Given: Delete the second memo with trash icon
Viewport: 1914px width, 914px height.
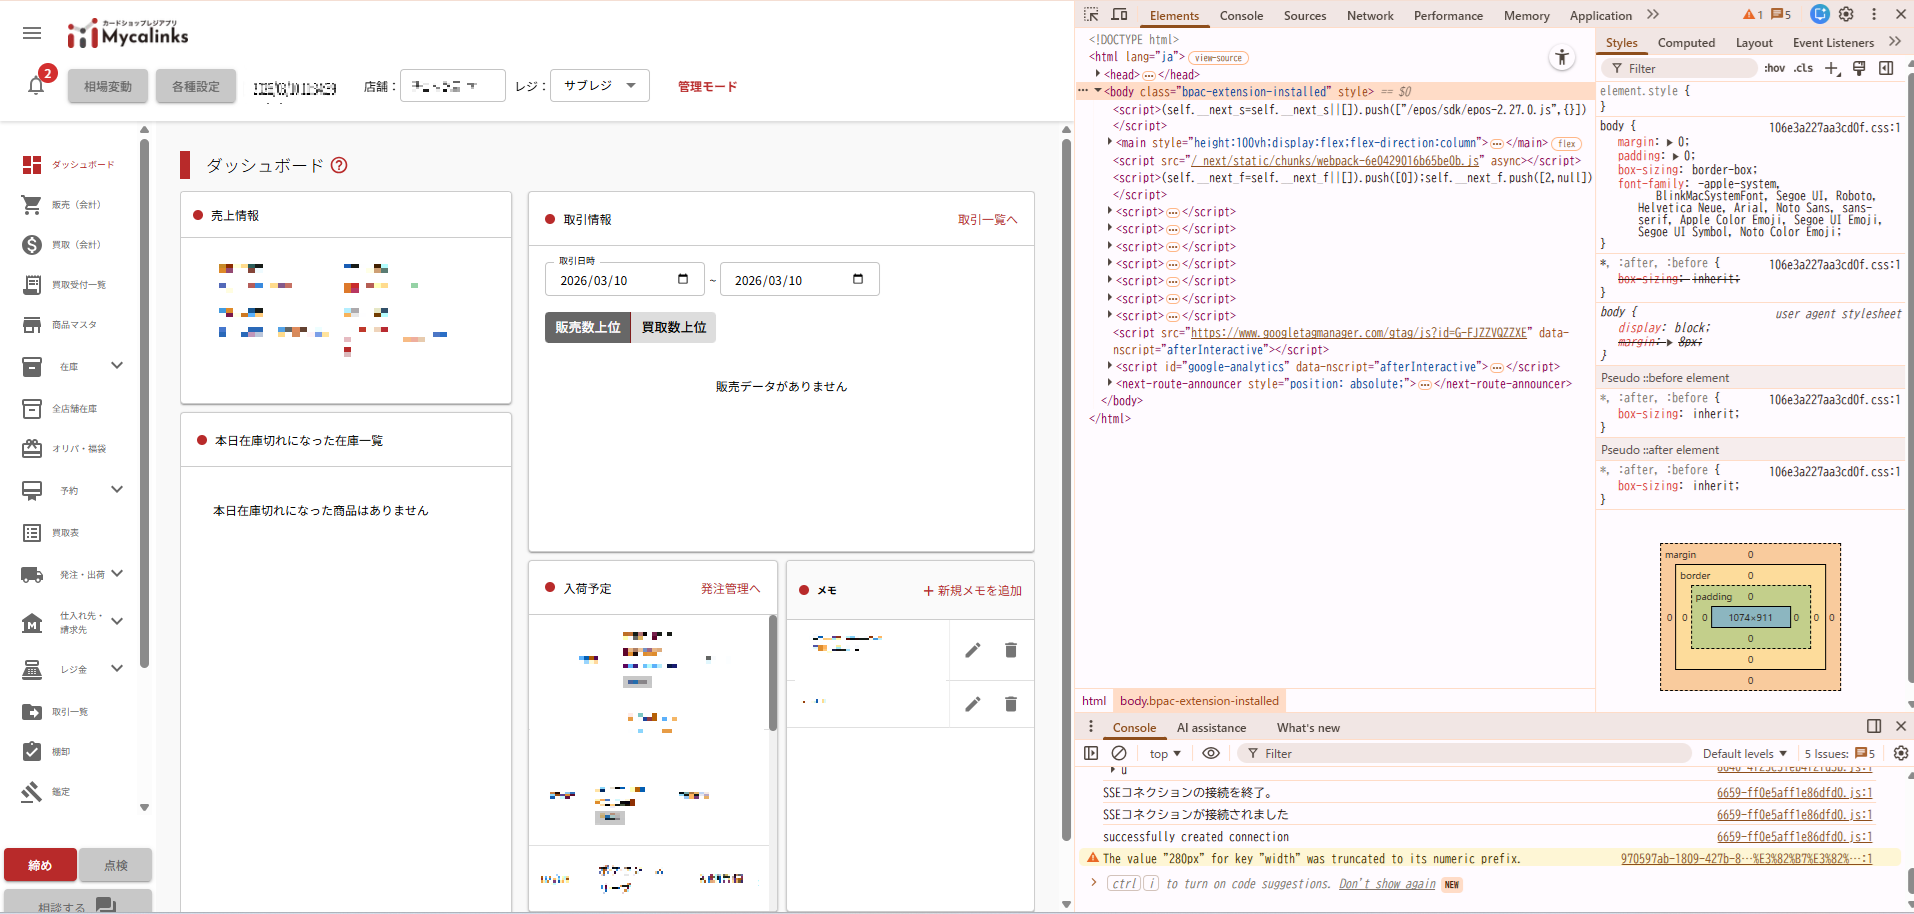Looking at the screenshot, I should [x=1010, y=704].
